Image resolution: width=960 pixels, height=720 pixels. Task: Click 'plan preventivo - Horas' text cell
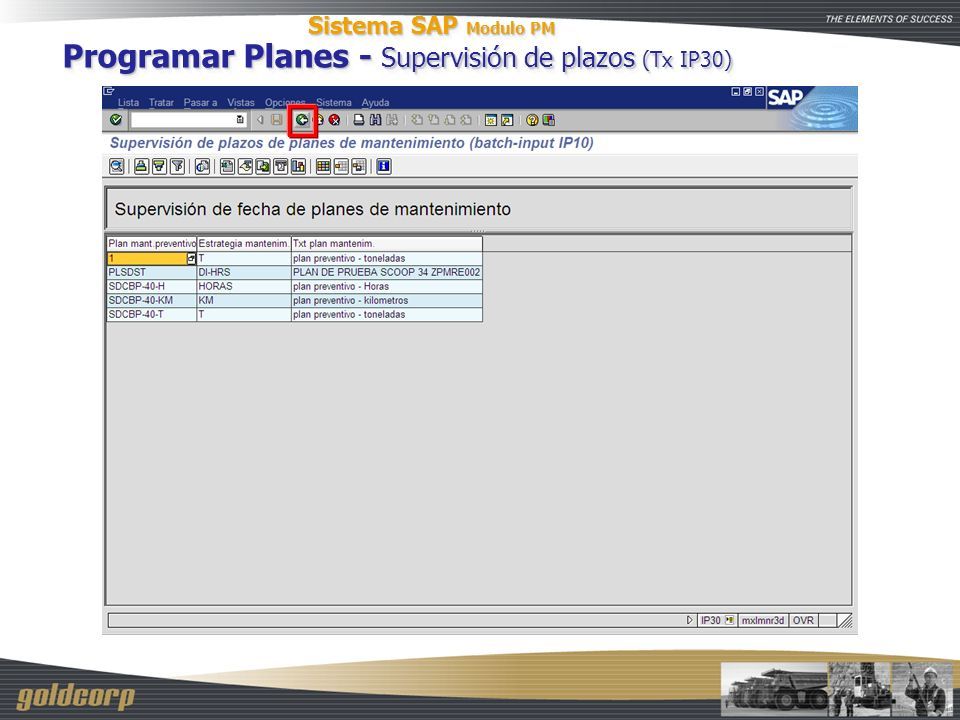click(x=386, y=287)
